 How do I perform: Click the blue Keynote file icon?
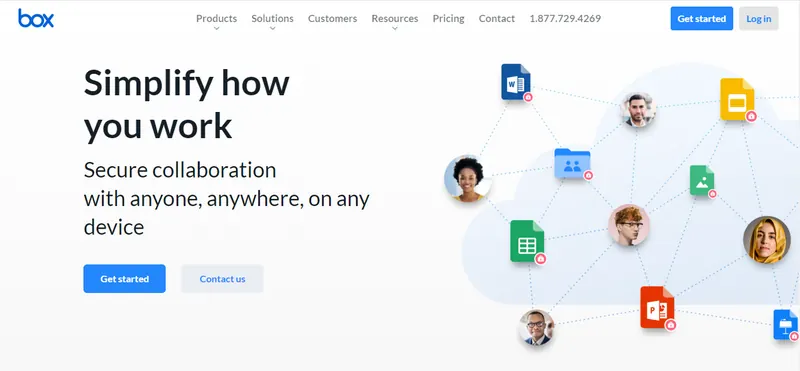[x=786, y=325]
